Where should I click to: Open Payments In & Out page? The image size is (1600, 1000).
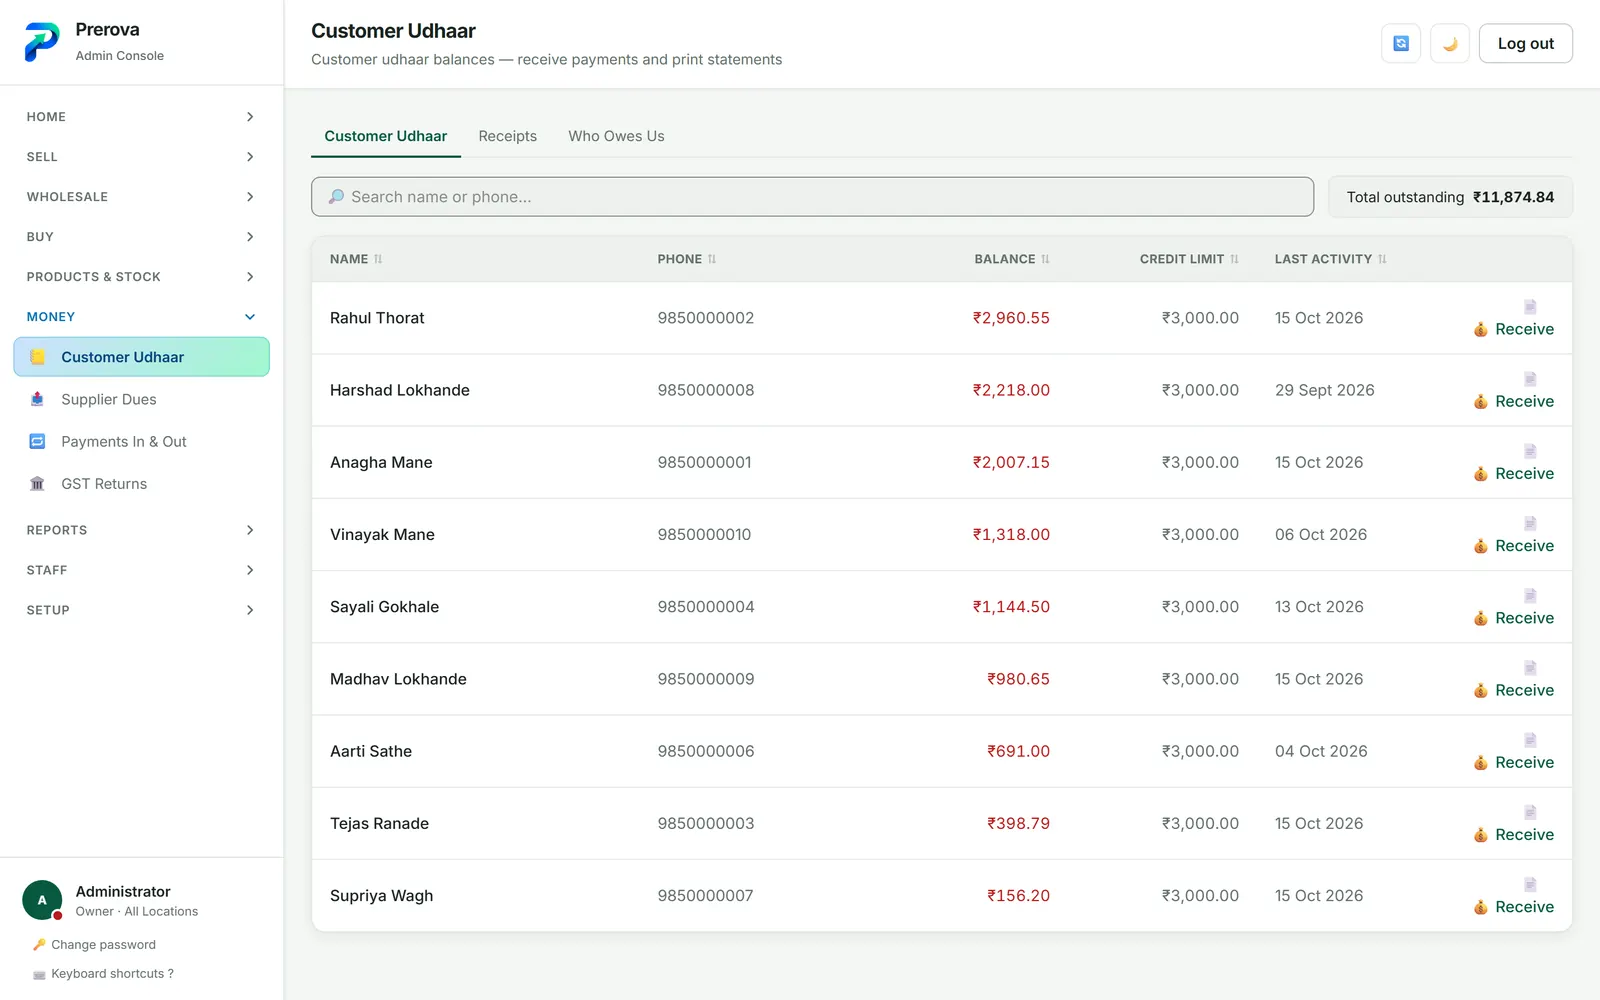coord(141,441)
